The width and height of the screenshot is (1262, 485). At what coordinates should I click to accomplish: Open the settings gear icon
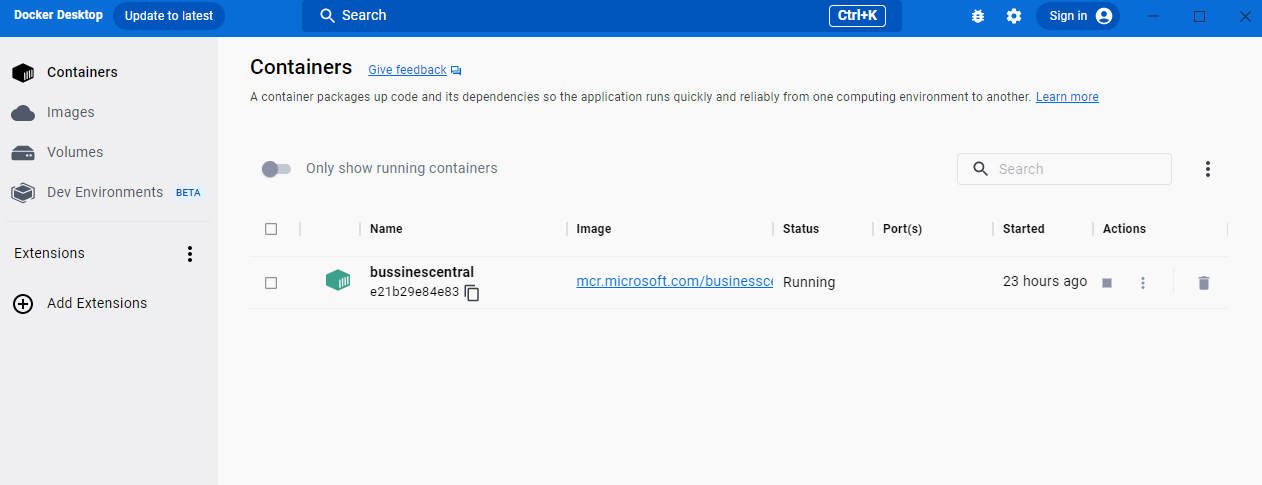1014,16
